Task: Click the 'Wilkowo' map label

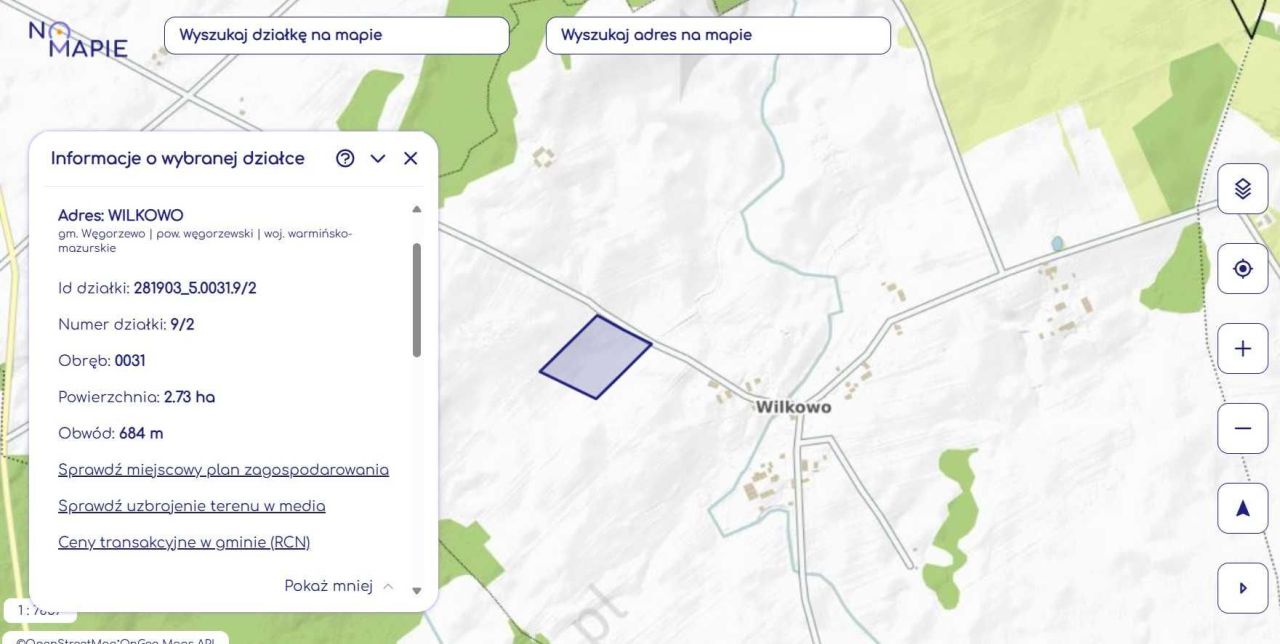Action: pyautogui.click(x=793, y=407)
